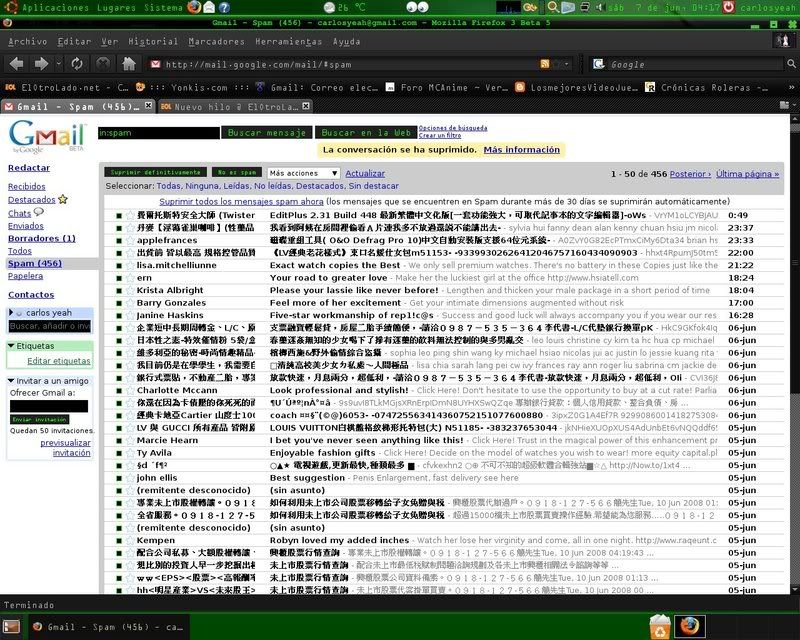This screenshot has width=800, height=640.
Task: Open the back/forward history dropdown arrow
Action: (59, 64)
